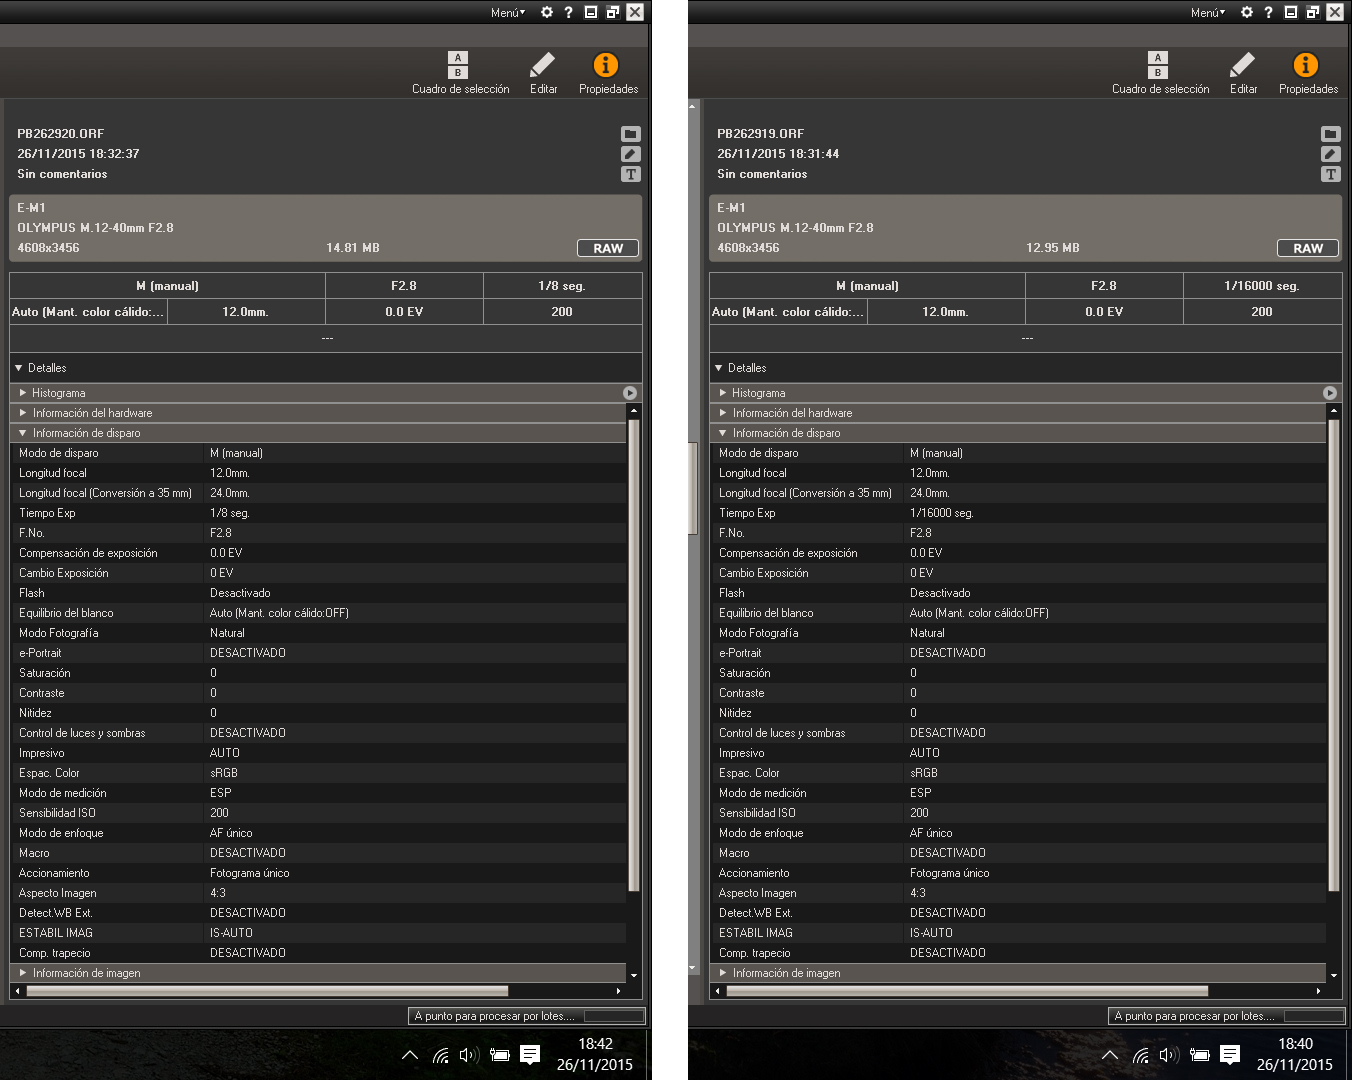The image size is (1352, 1080).
Task: Click horizontal scrollbar in PB262920.ORF window
Action: pyautogui.click(x=267, y=991)
